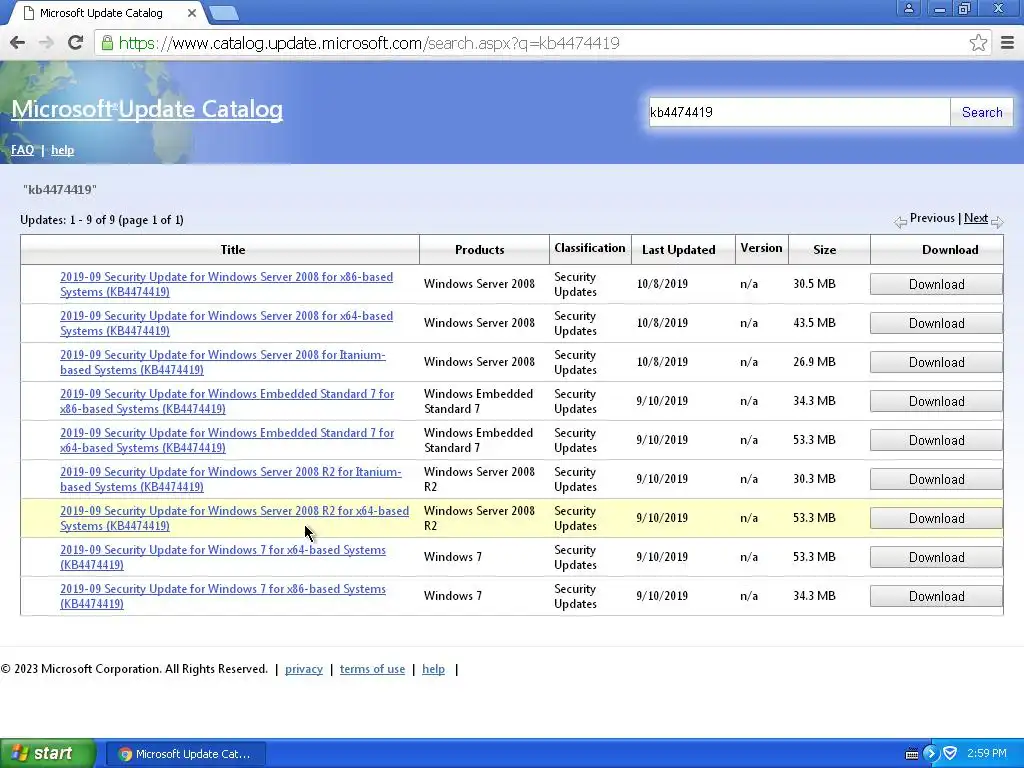
Task: Click the blue arrow tray icon
Action: (930, 754)
